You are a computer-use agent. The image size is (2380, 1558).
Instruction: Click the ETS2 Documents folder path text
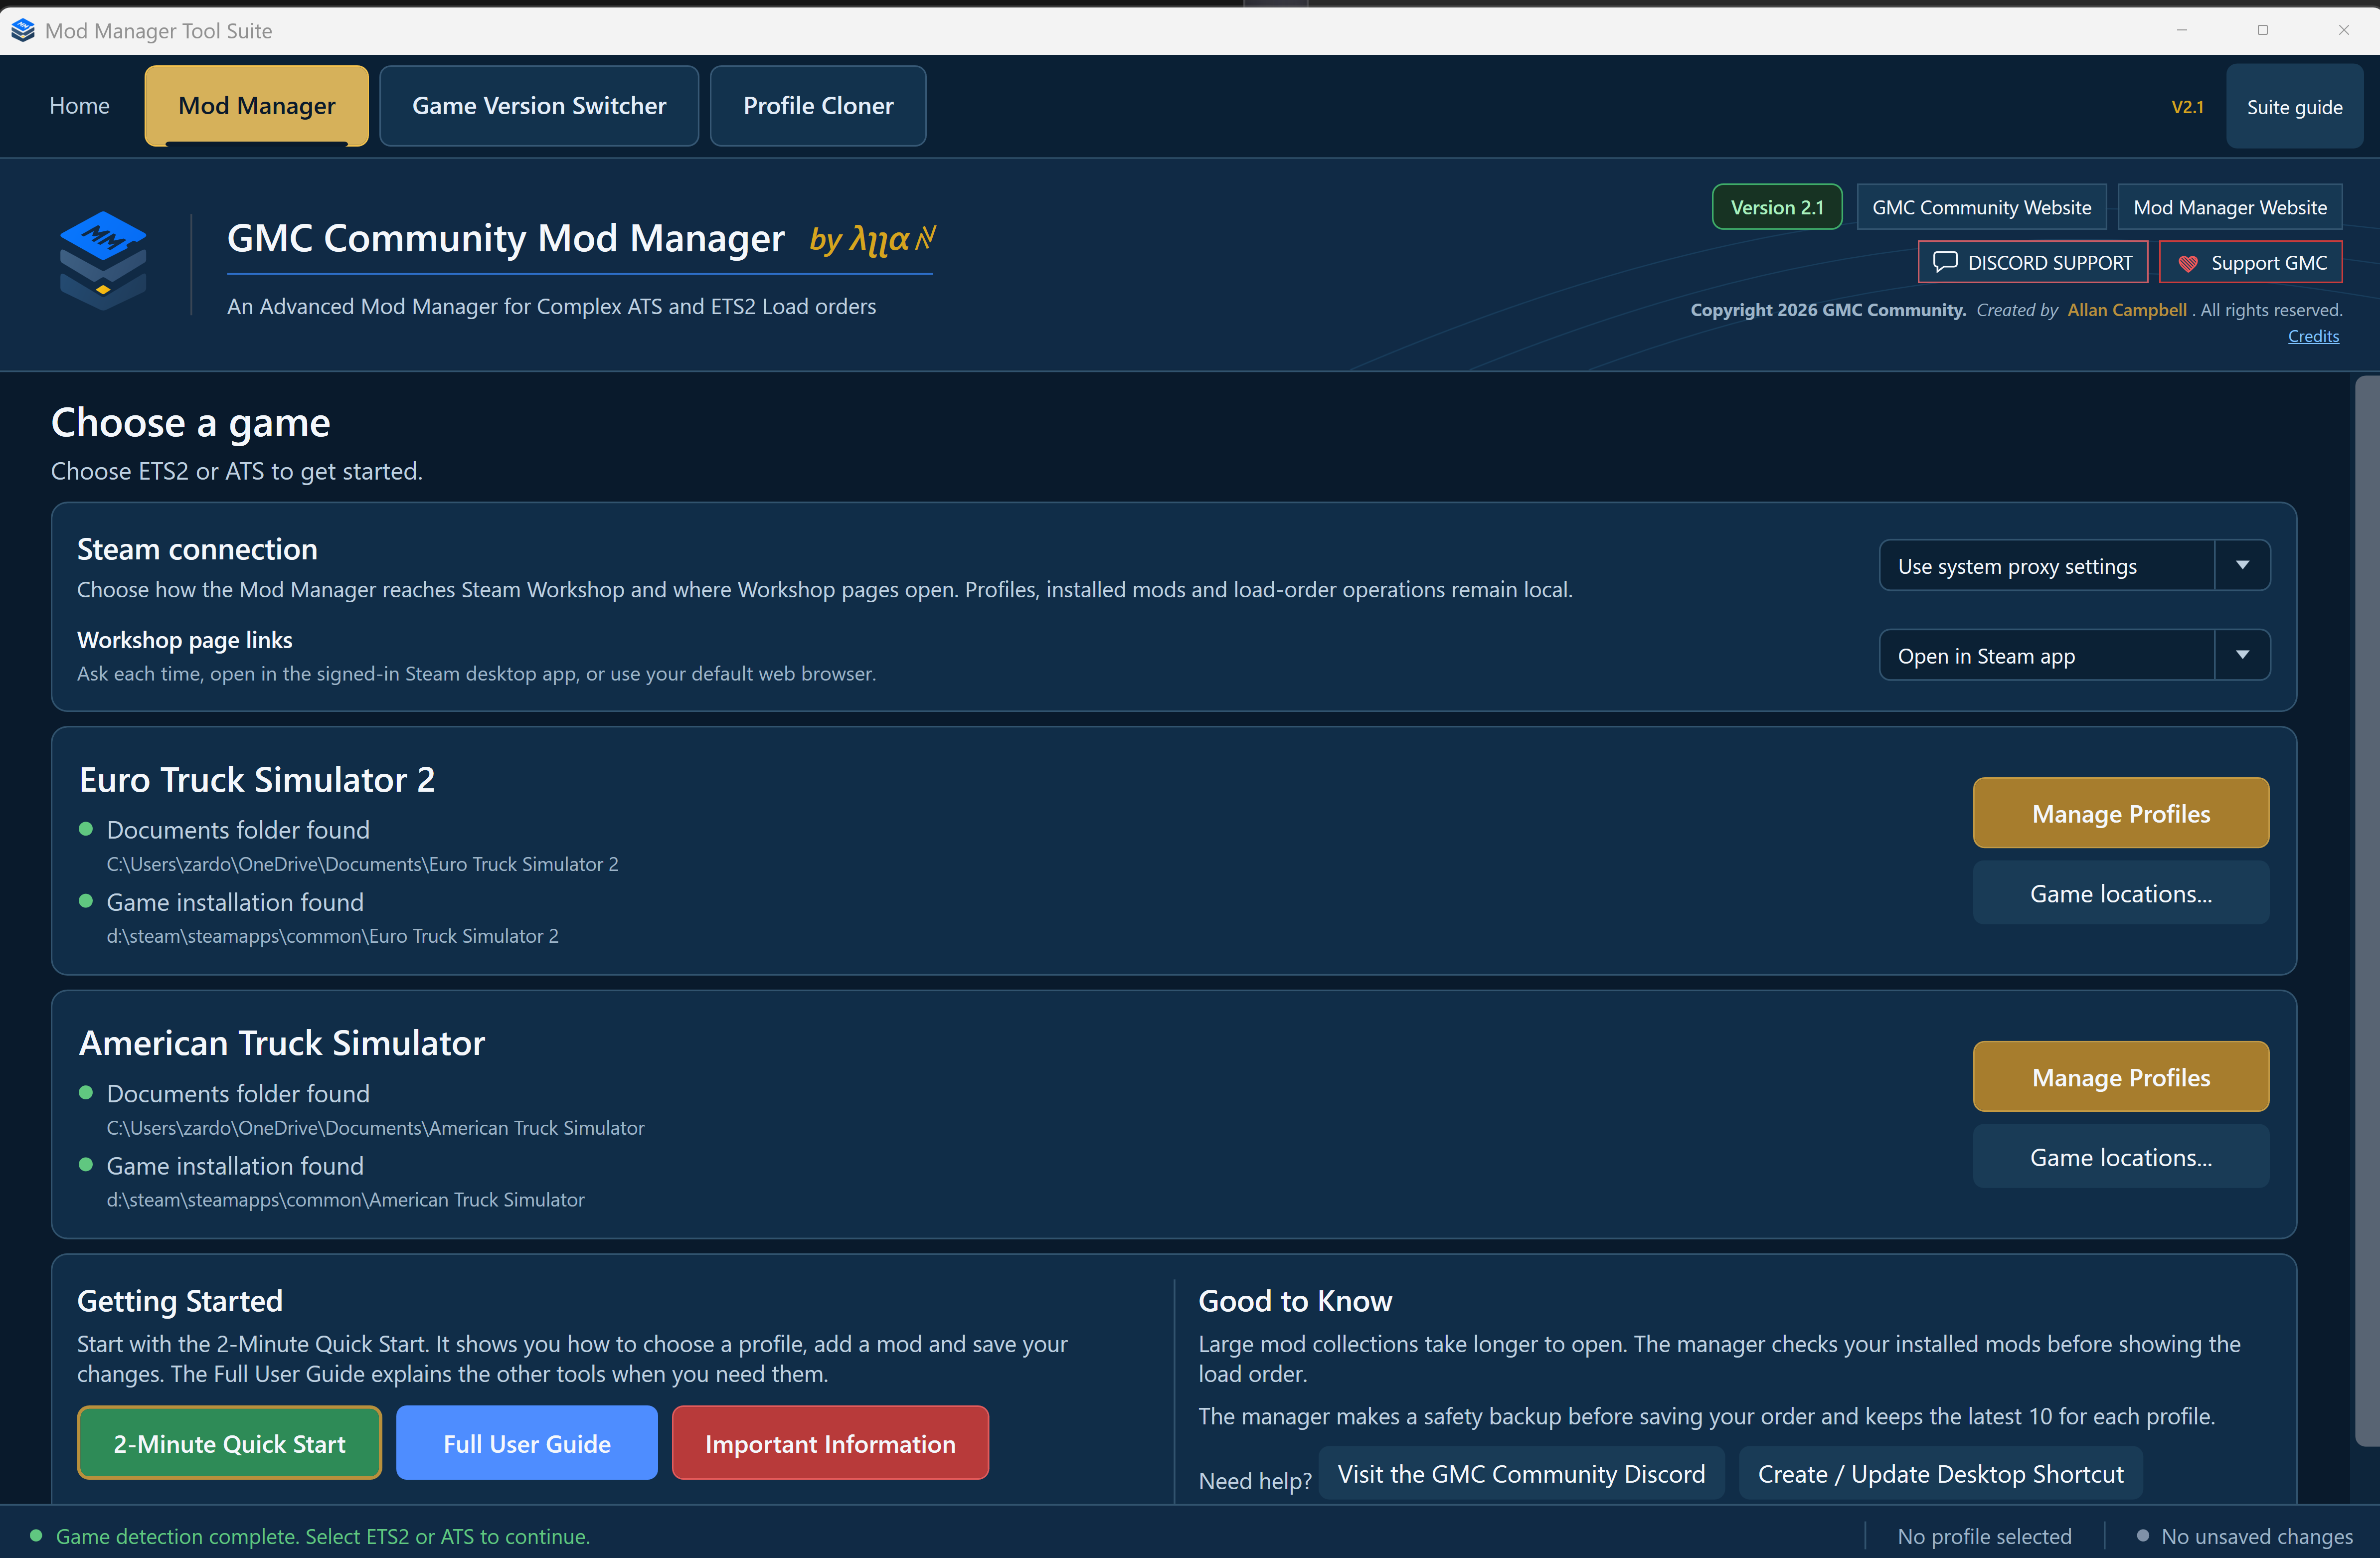[362, 864]
